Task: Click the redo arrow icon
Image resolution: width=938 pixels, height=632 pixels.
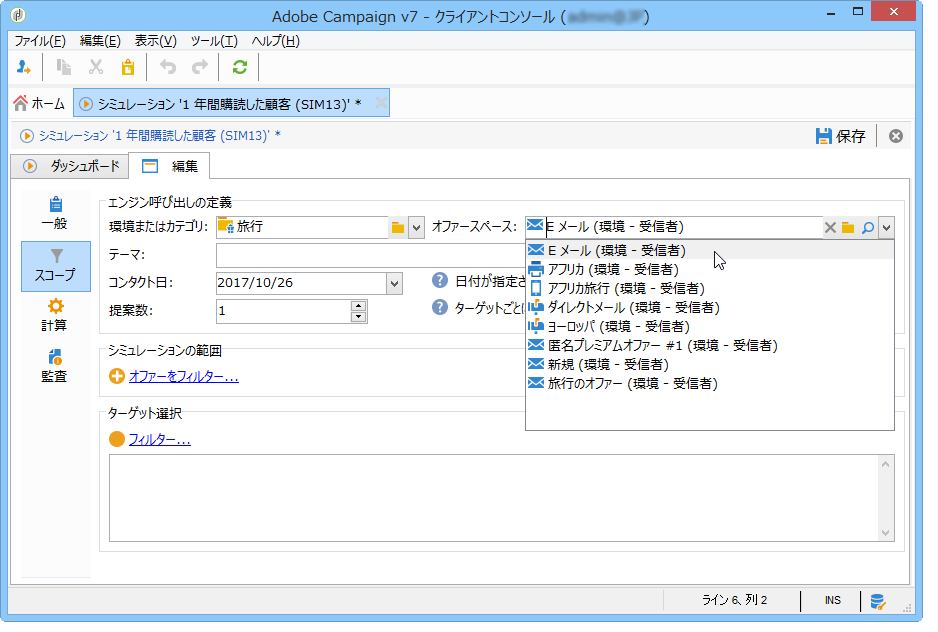Action: tap(200, 67)
